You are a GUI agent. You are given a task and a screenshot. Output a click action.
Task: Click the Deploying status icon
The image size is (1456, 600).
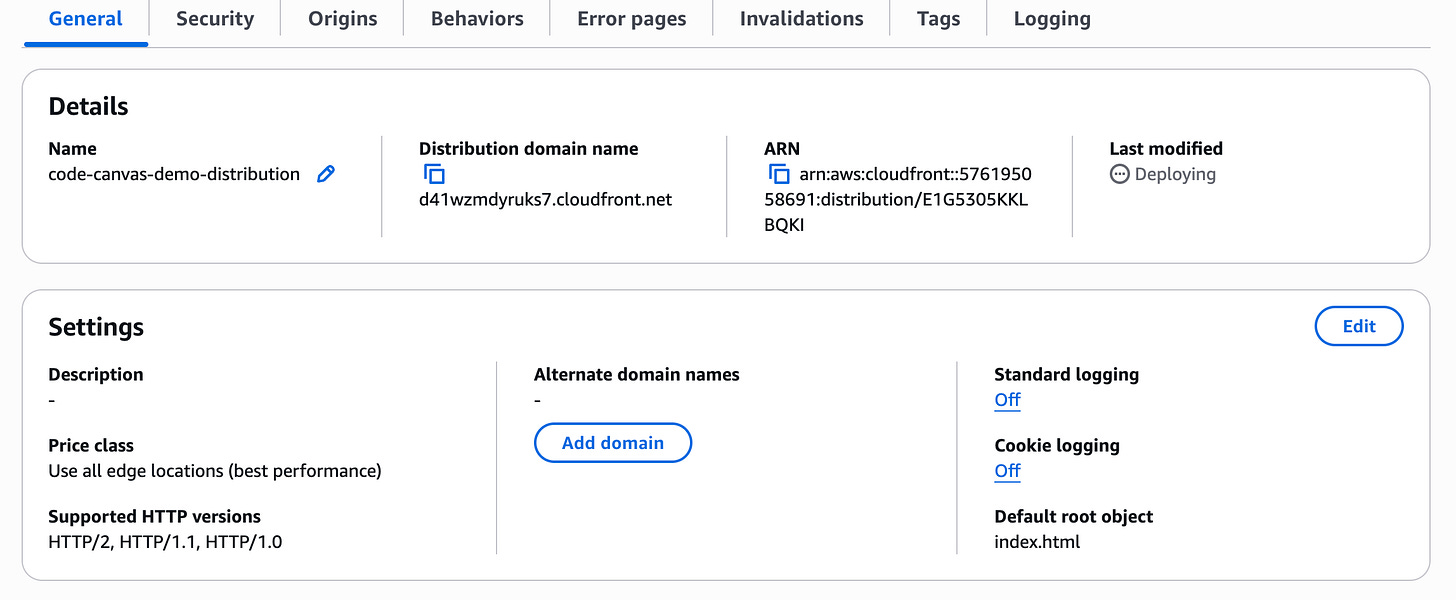(1119, 174)
